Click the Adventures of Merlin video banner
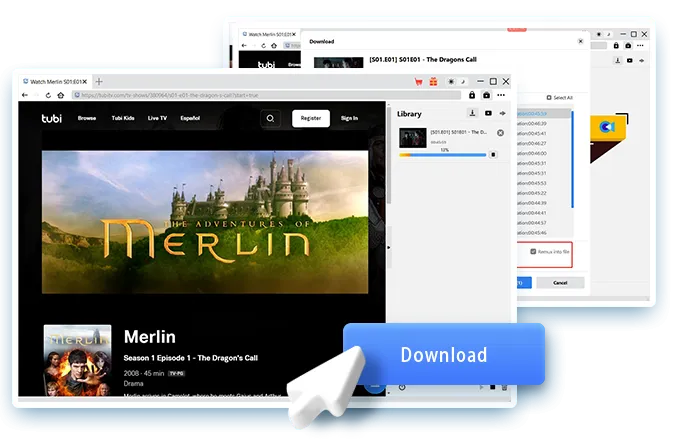 coord(205,222)
